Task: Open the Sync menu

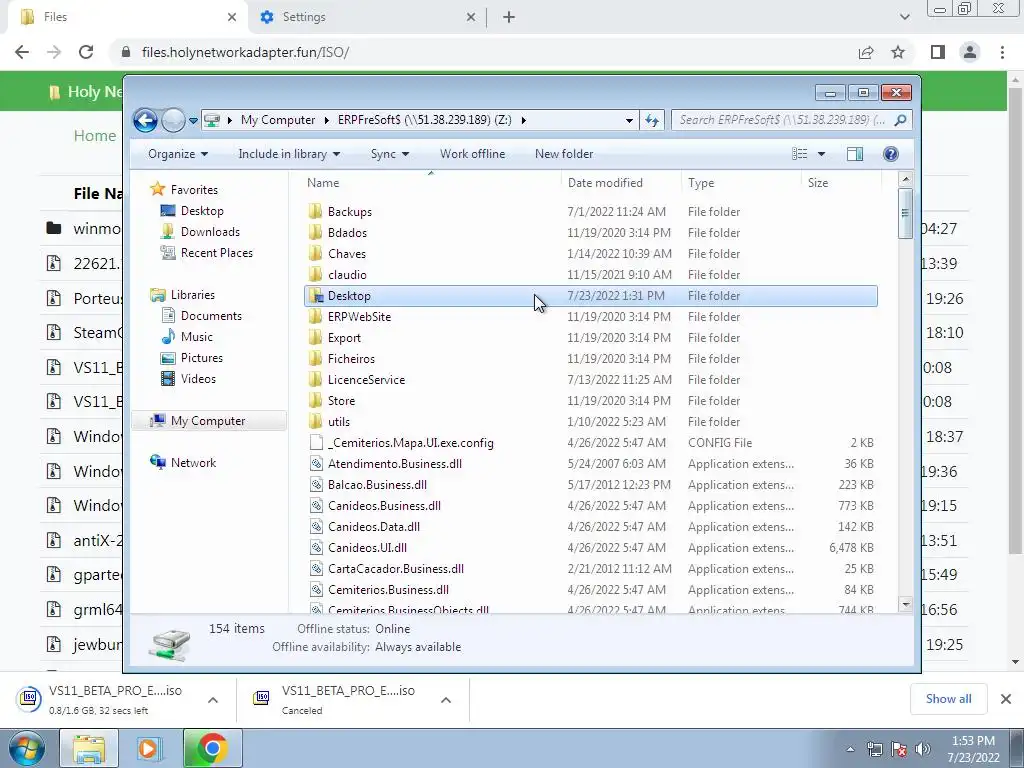Action: pyautogui.click(x=390, y=154)
